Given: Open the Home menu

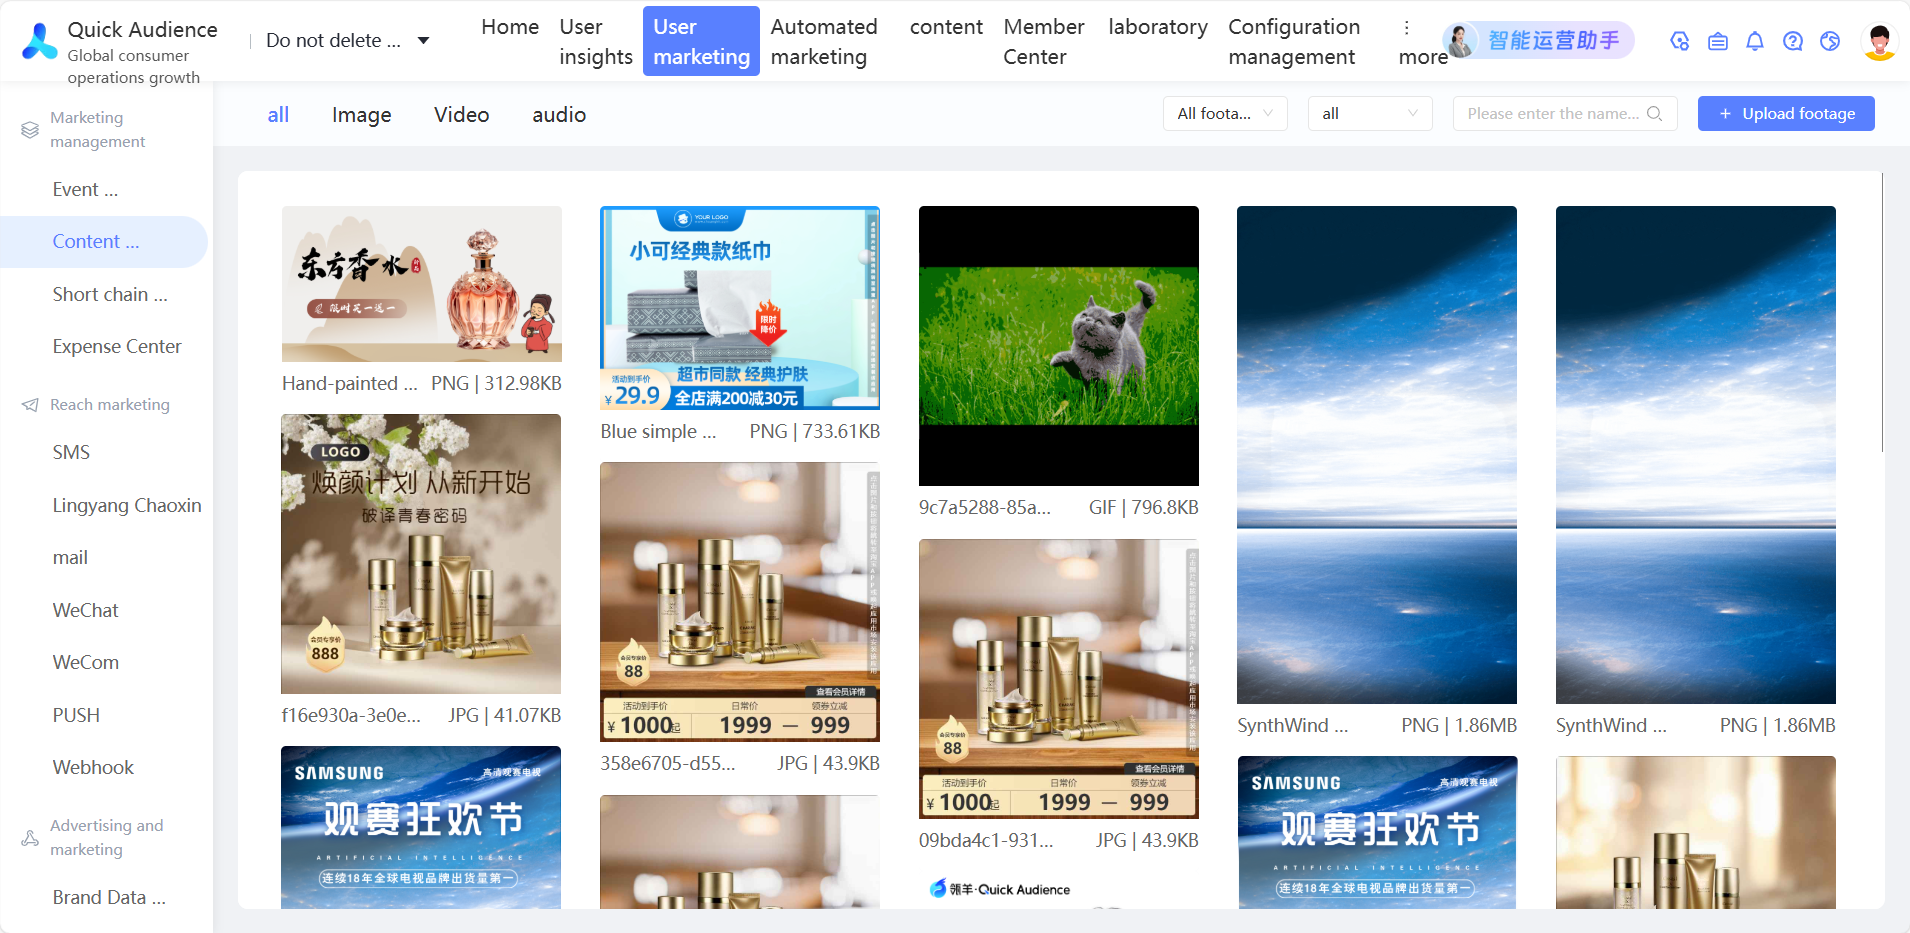Looking at the screenshot, I should (x=510, y=27).
